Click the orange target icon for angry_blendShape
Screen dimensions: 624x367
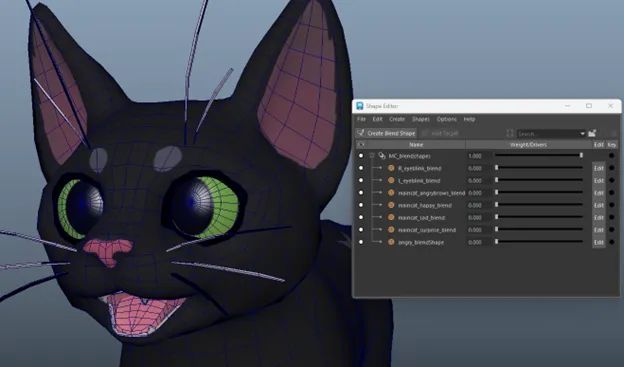point(391,242)
